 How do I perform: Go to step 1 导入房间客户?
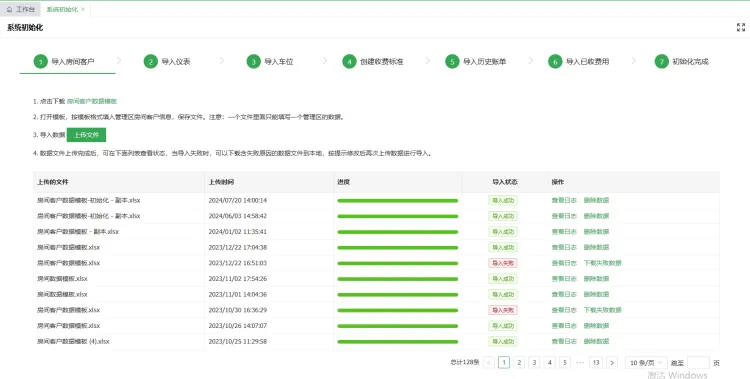pyautogui.click(x=64, y=62)
